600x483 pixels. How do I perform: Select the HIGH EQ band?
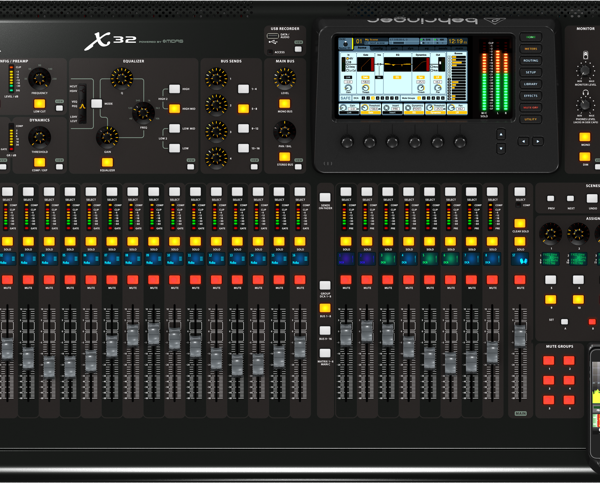click(174, 89)
